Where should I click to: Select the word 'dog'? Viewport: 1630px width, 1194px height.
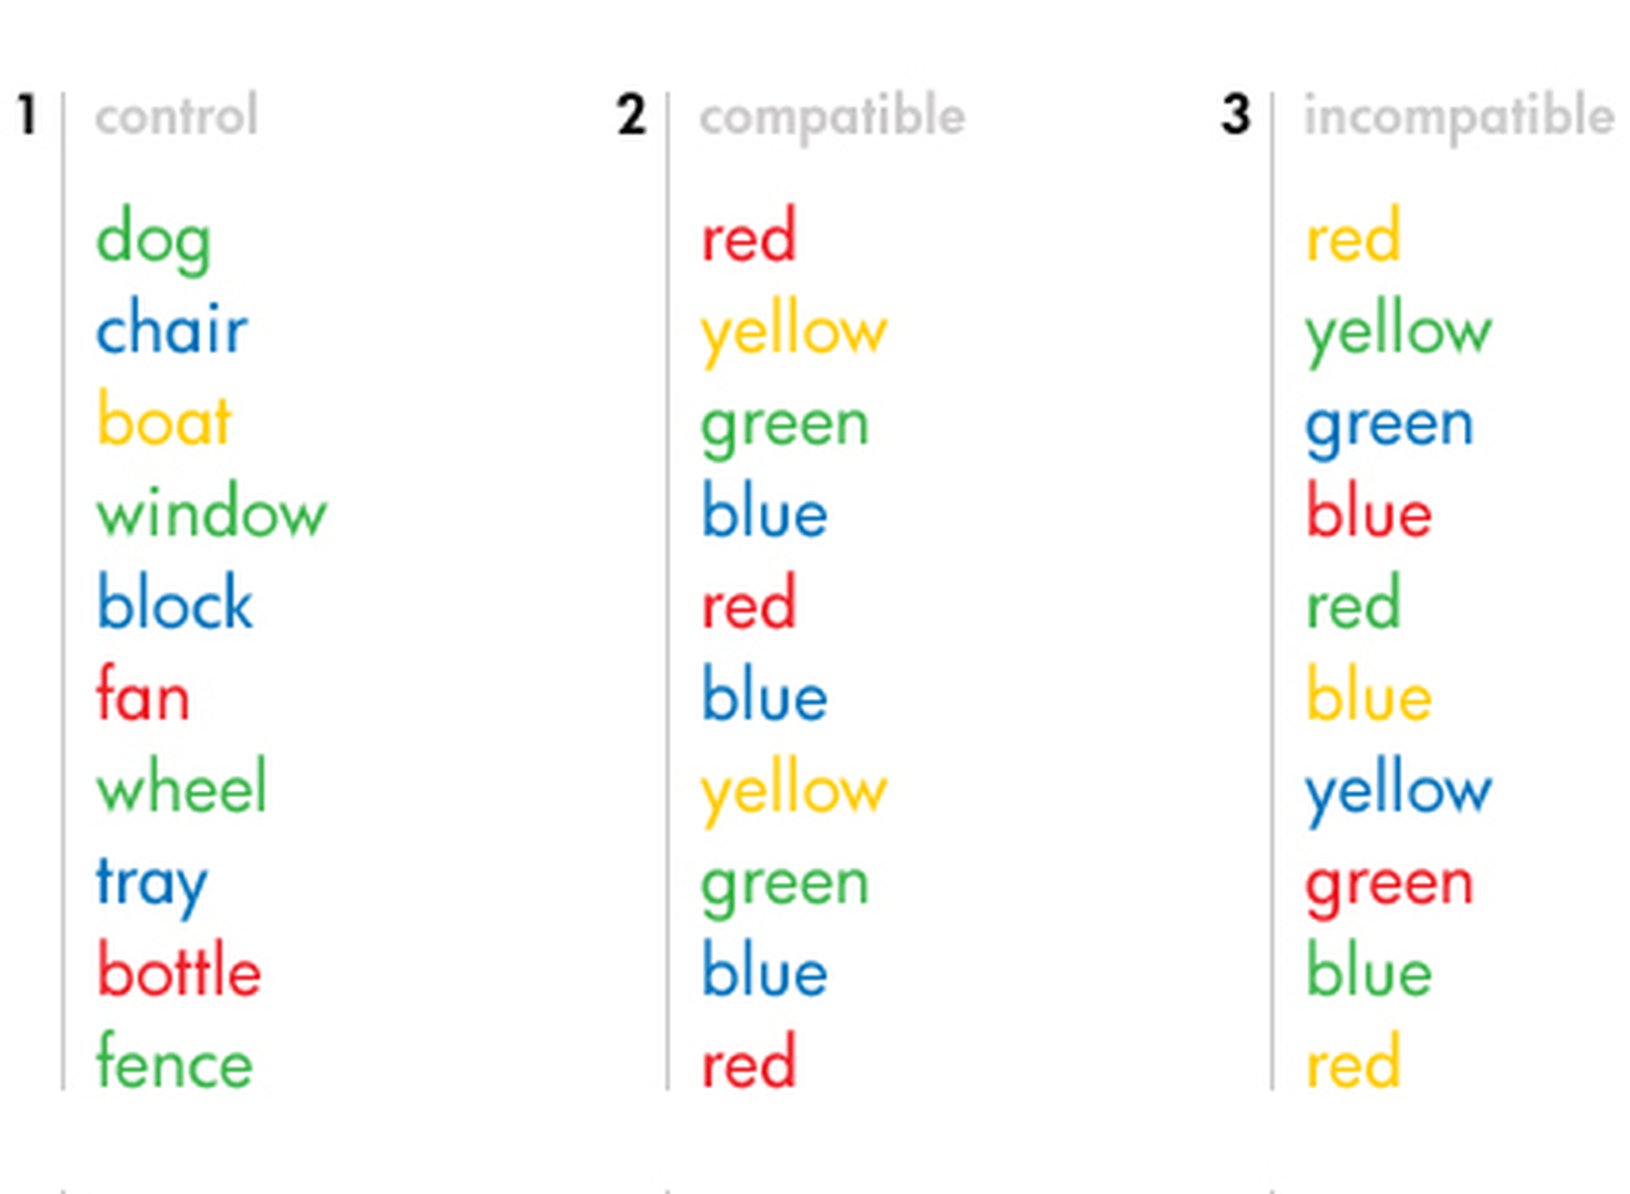153,238
